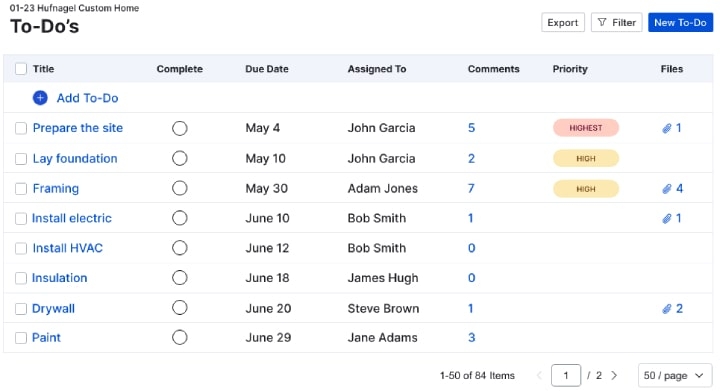Screen dimensions: 720x391
Task: Mark Install electric complete using its circle
Action: (180, 218)
